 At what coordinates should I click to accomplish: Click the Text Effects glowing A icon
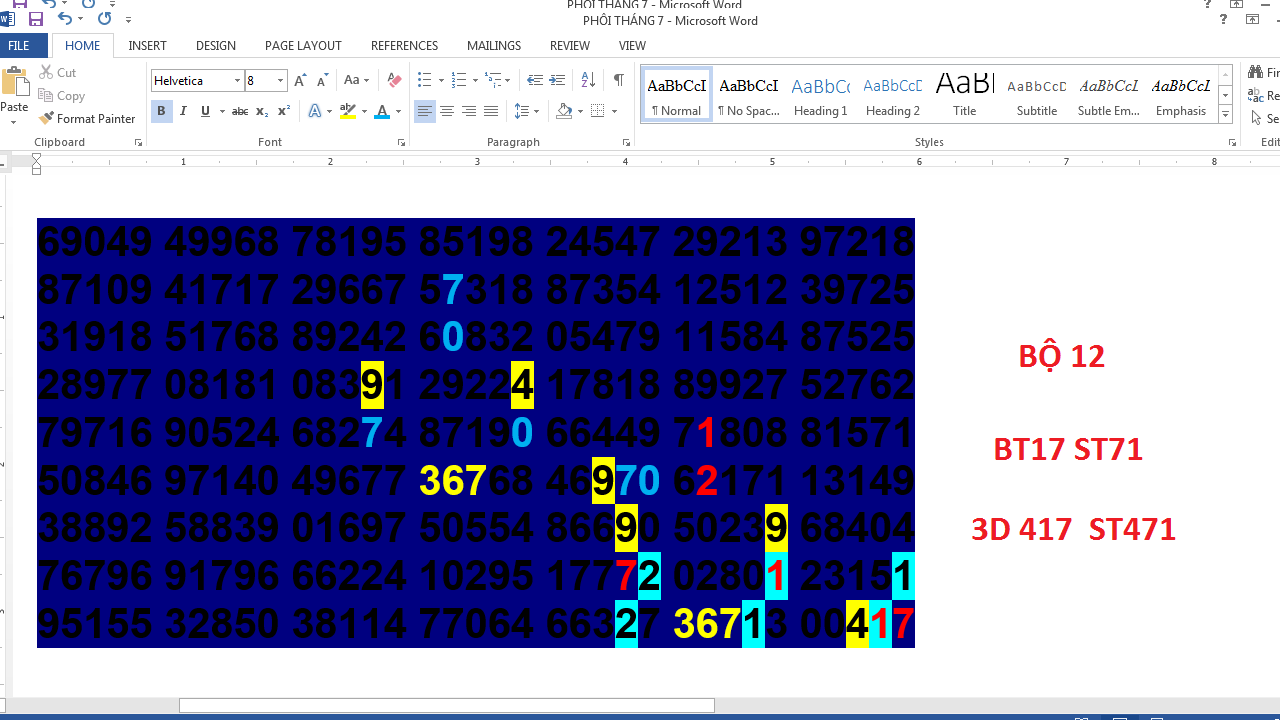pyautogui.click(x=315, y=111)
